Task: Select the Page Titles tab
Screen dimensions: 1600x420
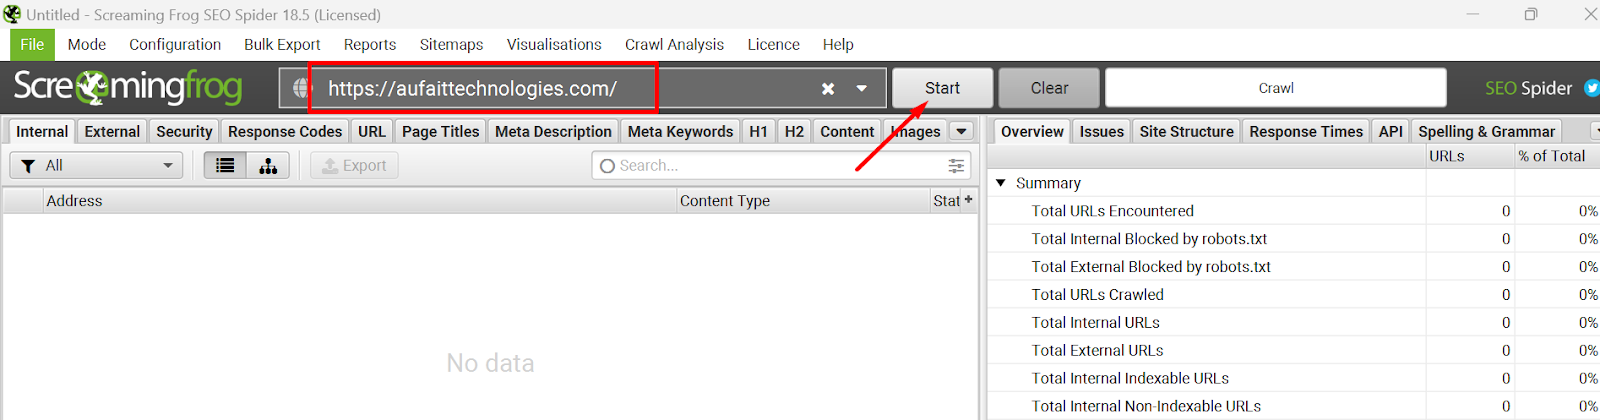Action: 440,131
